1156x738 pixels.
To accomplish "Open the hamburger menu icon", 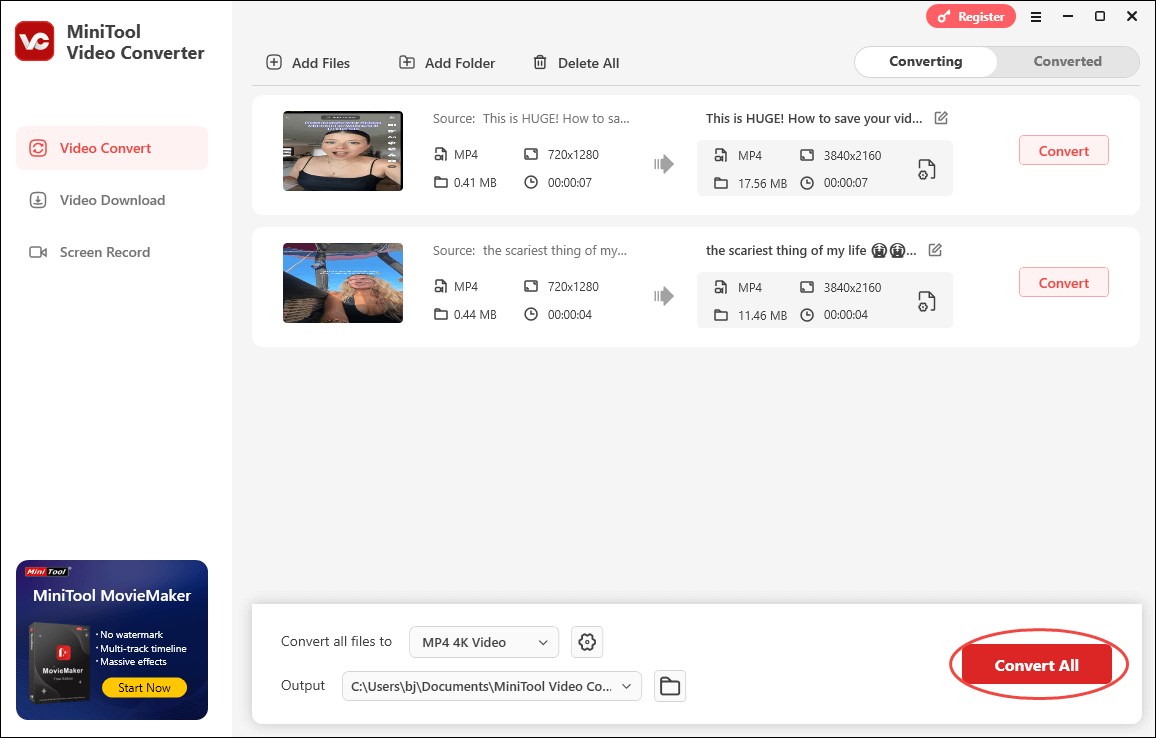I will (1036, 17).
